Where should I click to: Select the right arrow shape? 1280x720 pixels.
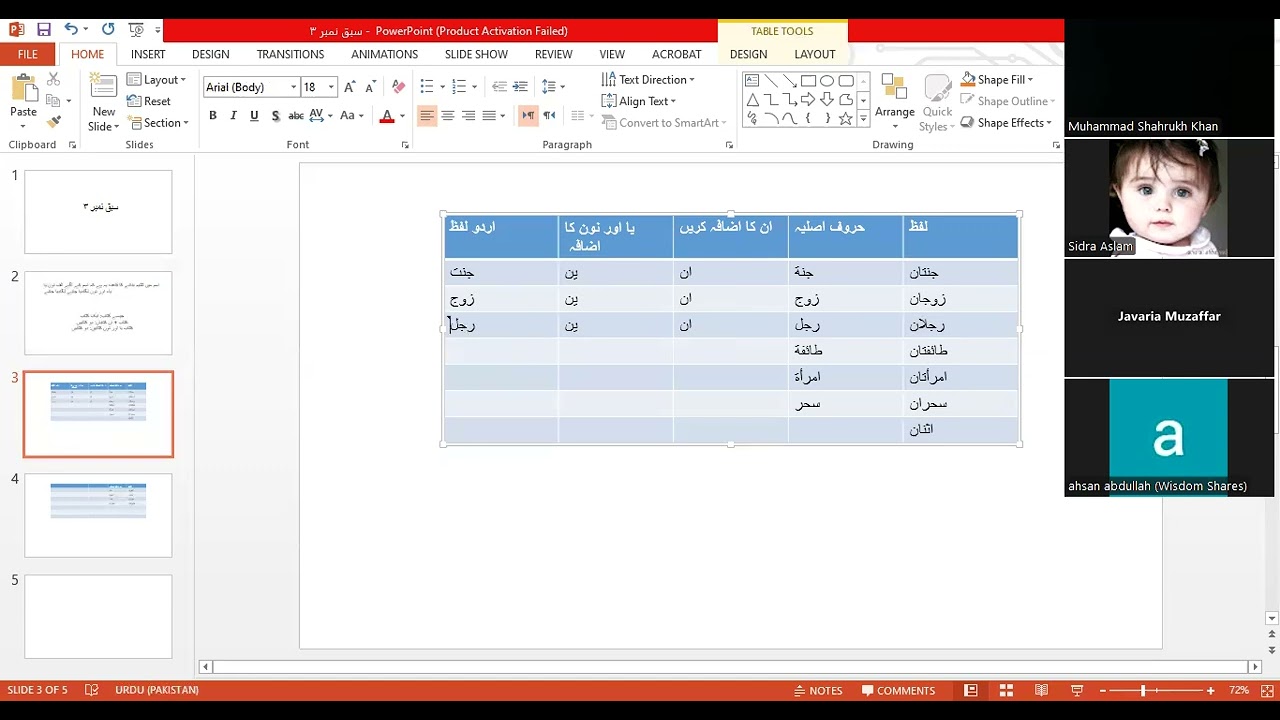click(808, 100)
